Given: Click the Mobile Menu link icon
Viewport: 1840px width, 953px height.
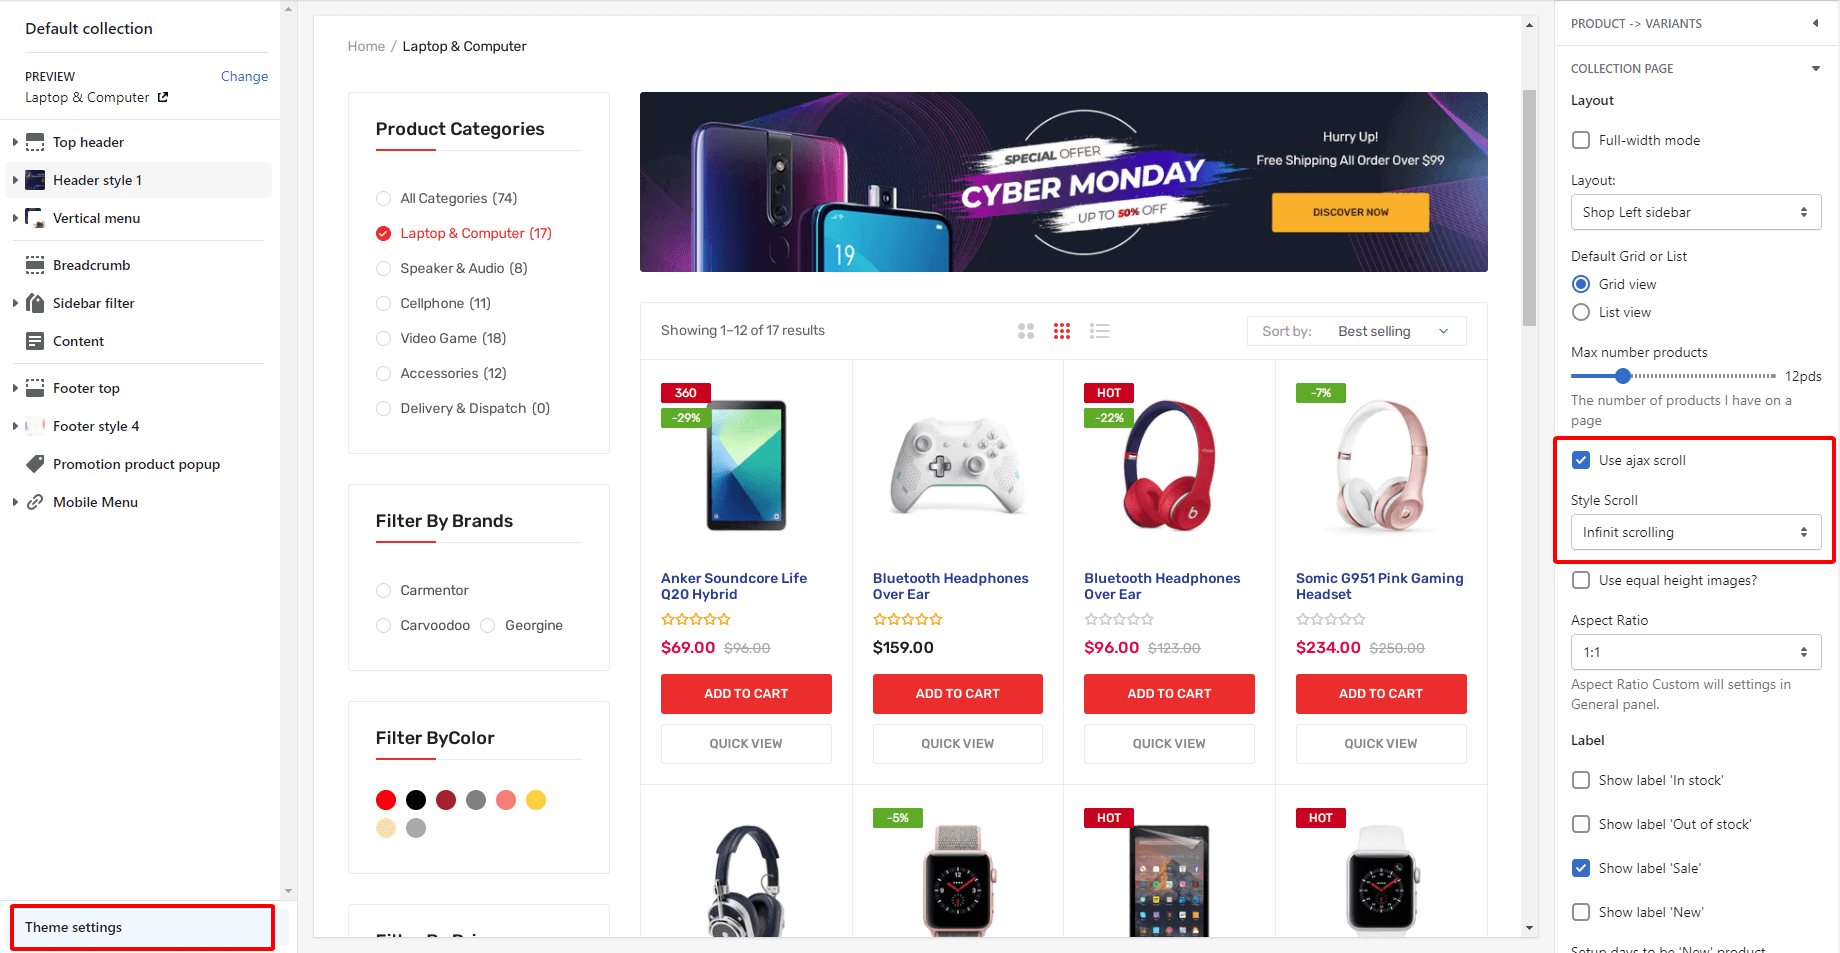Looking at the screenshot, I should point(35,502).
